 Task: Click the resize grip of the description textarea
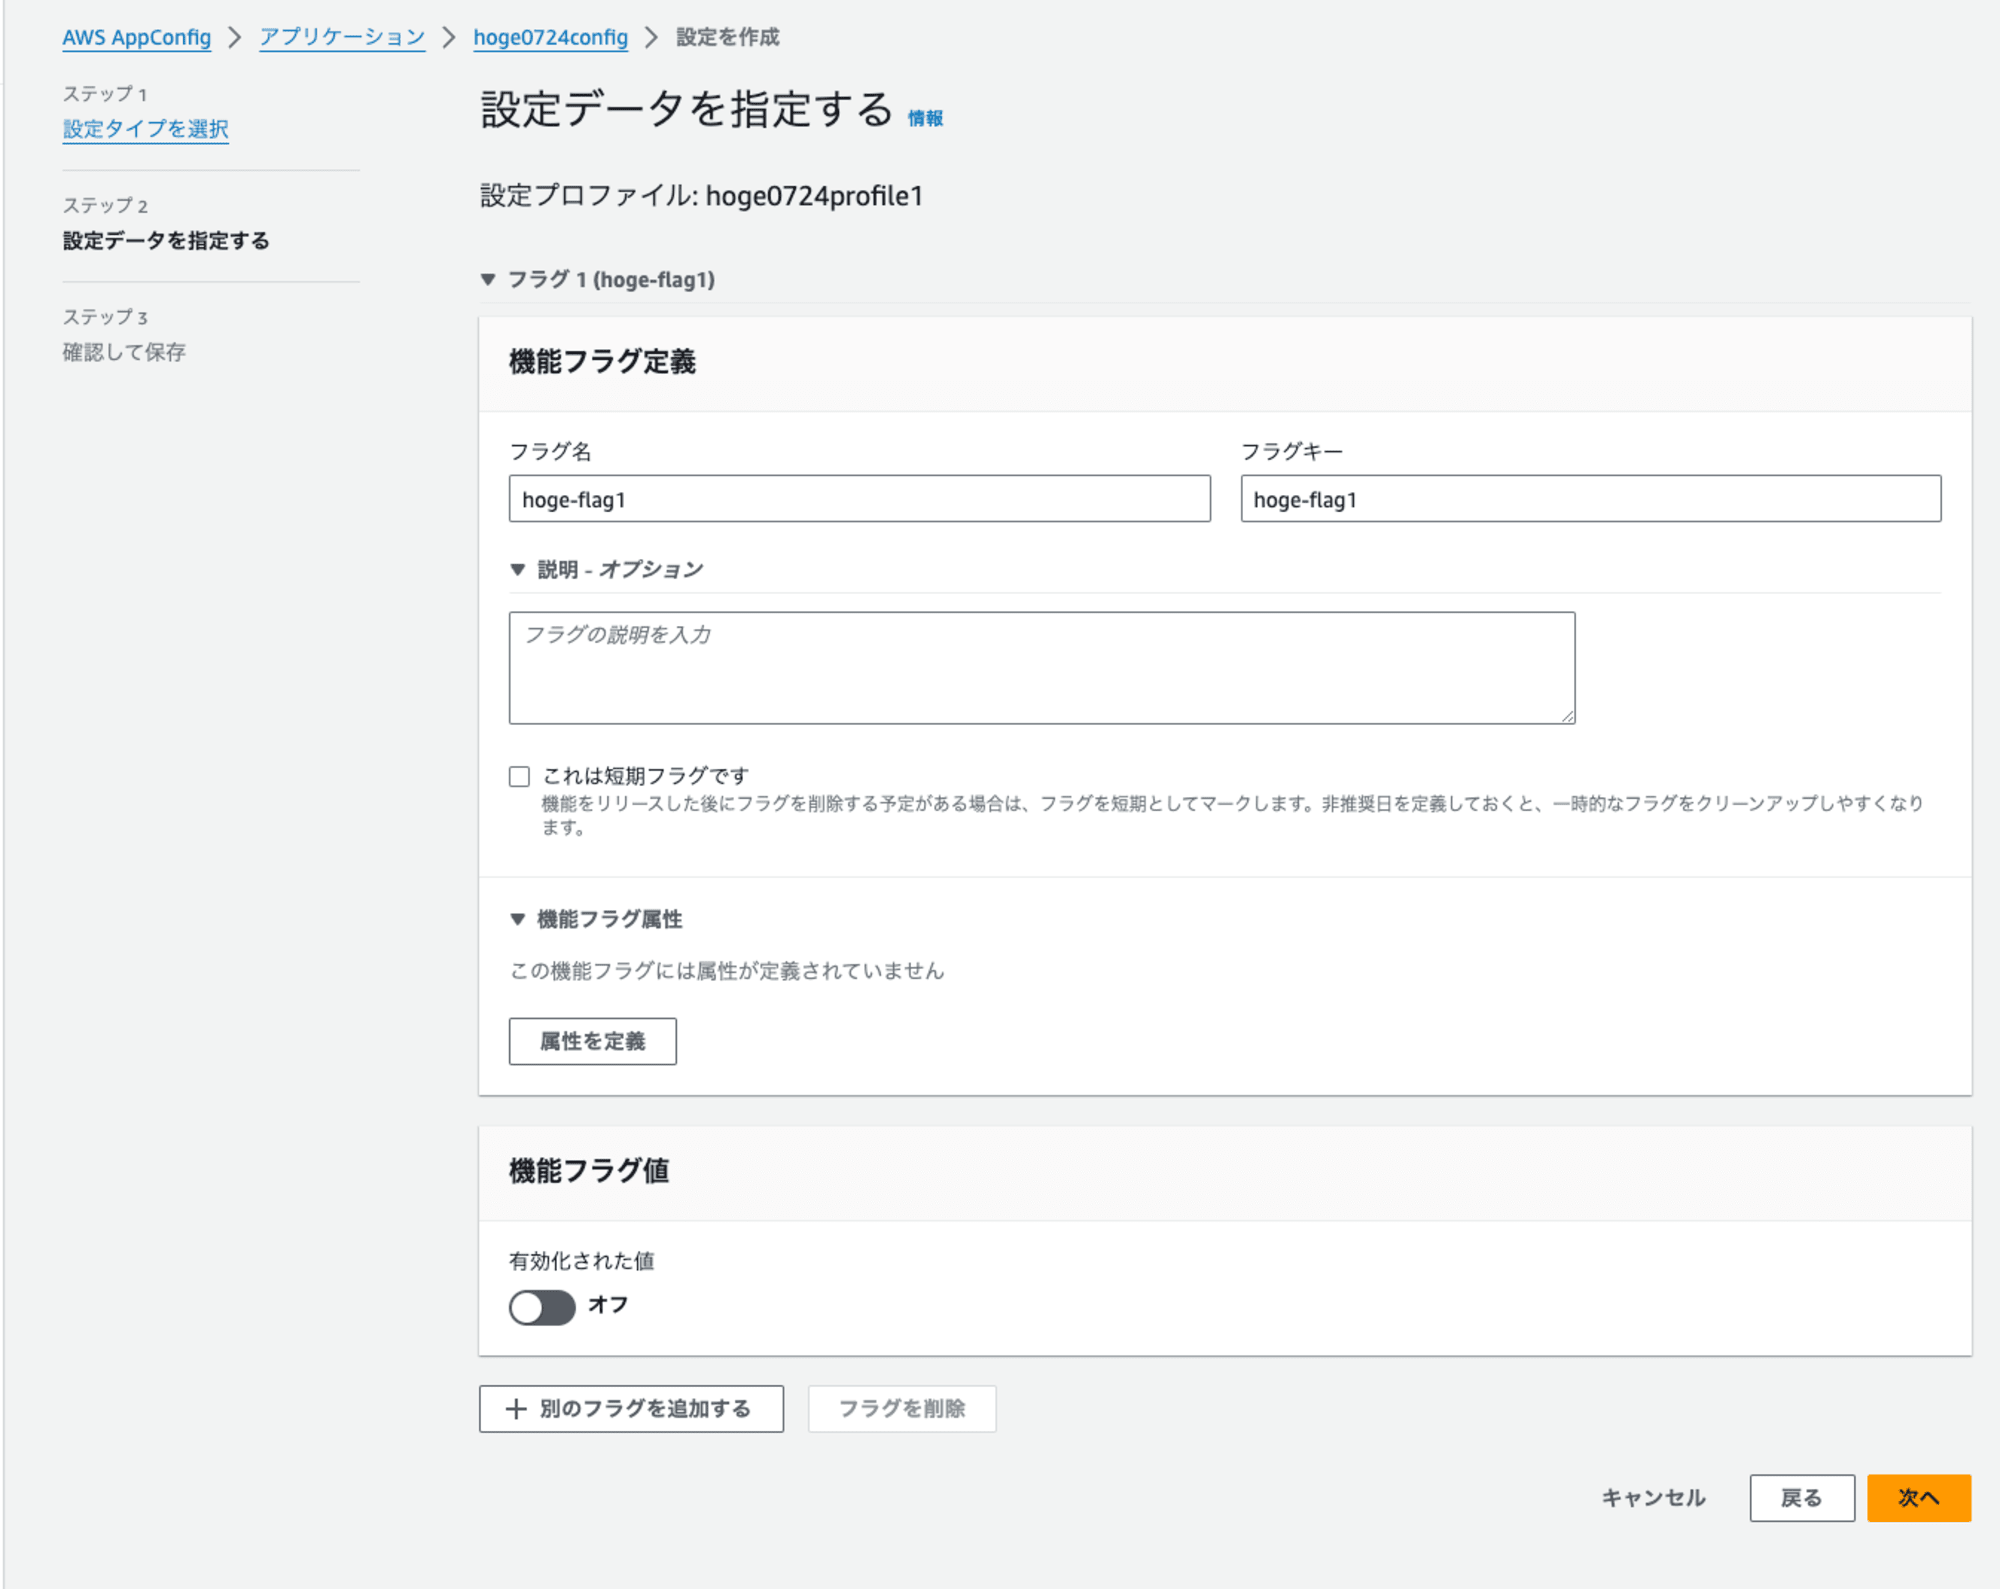1567,715
